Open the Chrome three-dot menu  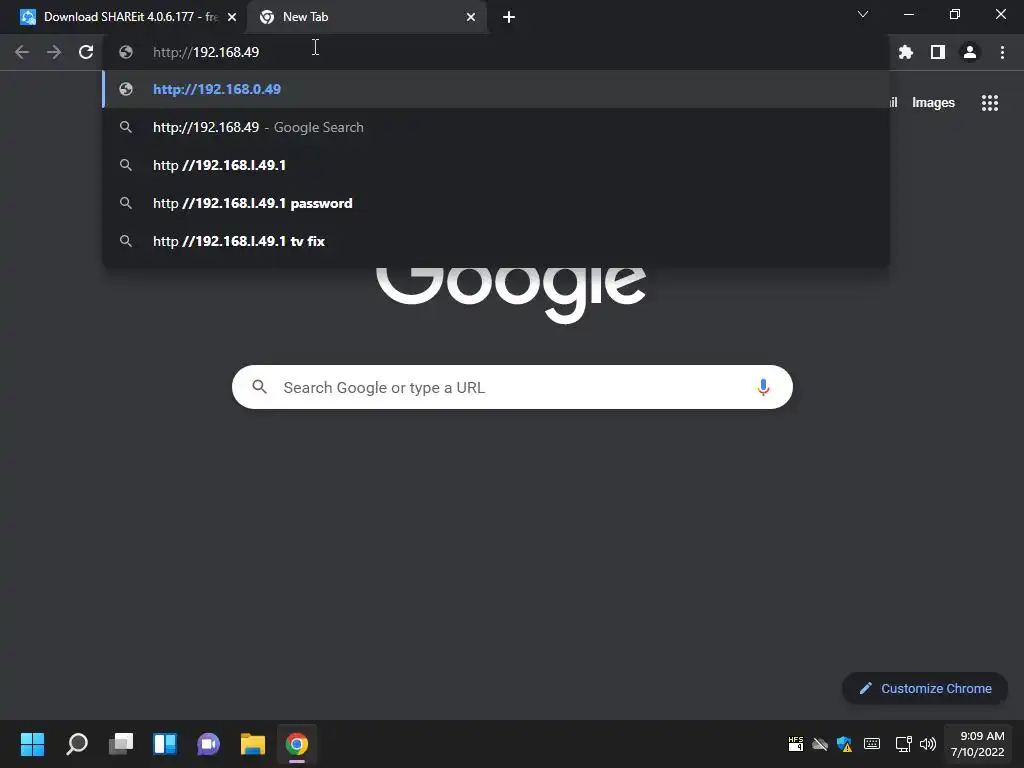tap(1002, 52)
